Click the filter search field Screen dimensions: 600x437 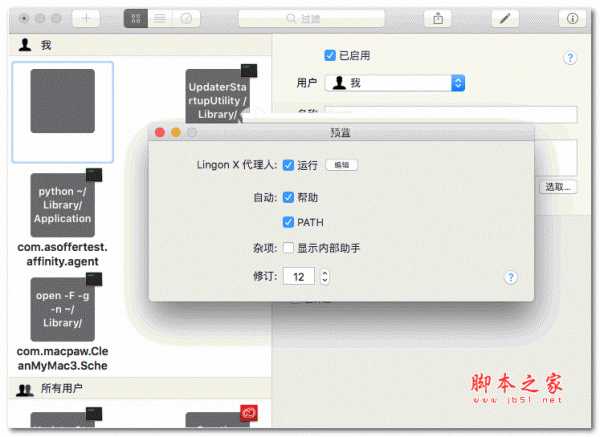coord(311,18)
